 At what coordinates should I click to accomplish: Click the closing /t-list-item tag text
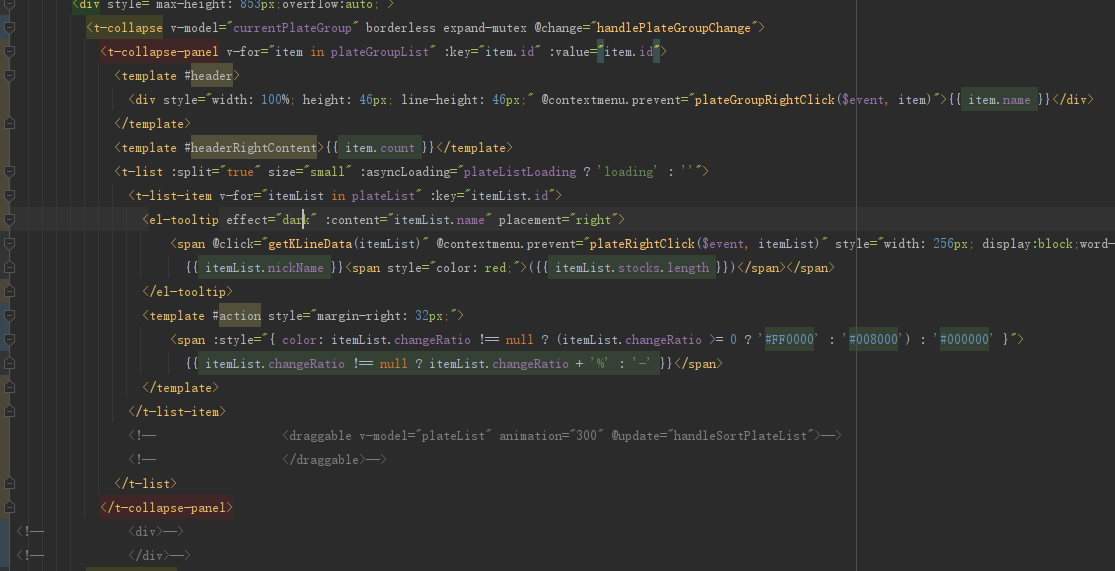click(176, 411)
